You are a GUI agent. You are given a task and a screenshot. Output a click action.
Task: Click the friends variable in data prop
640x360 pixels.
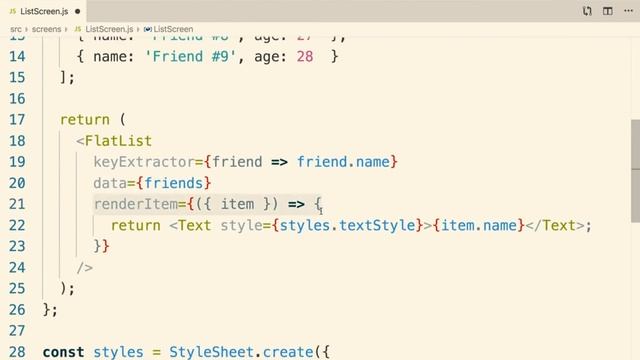[x=173, y=183]
